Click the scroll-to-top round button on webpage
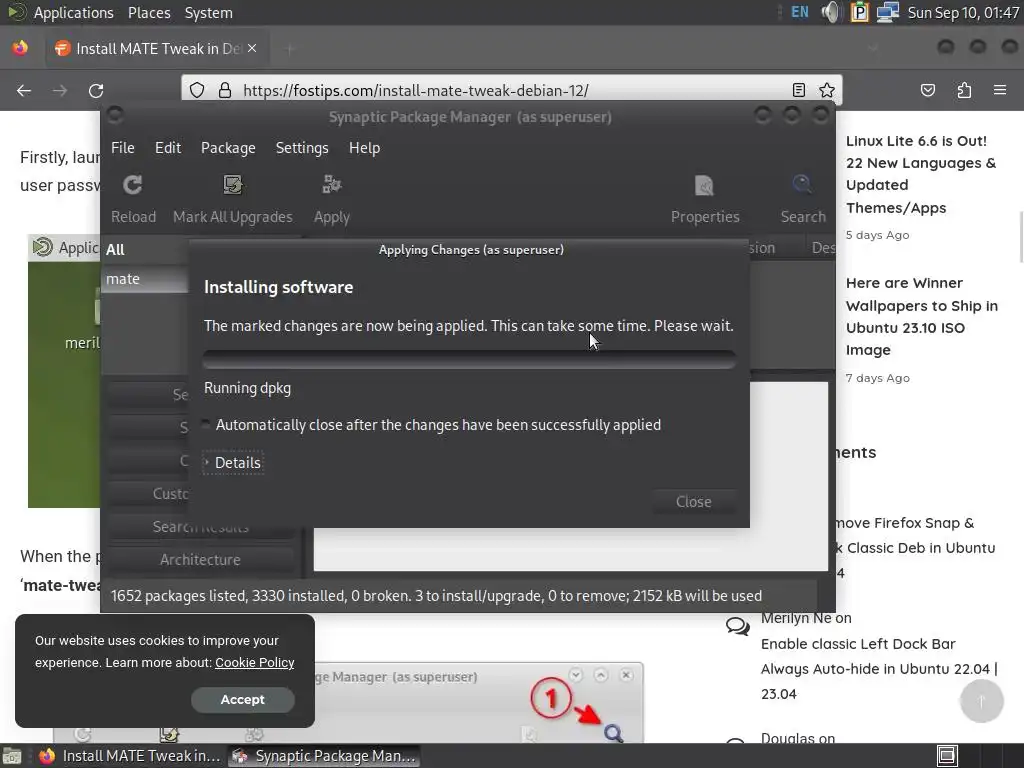 pos(981,701)
